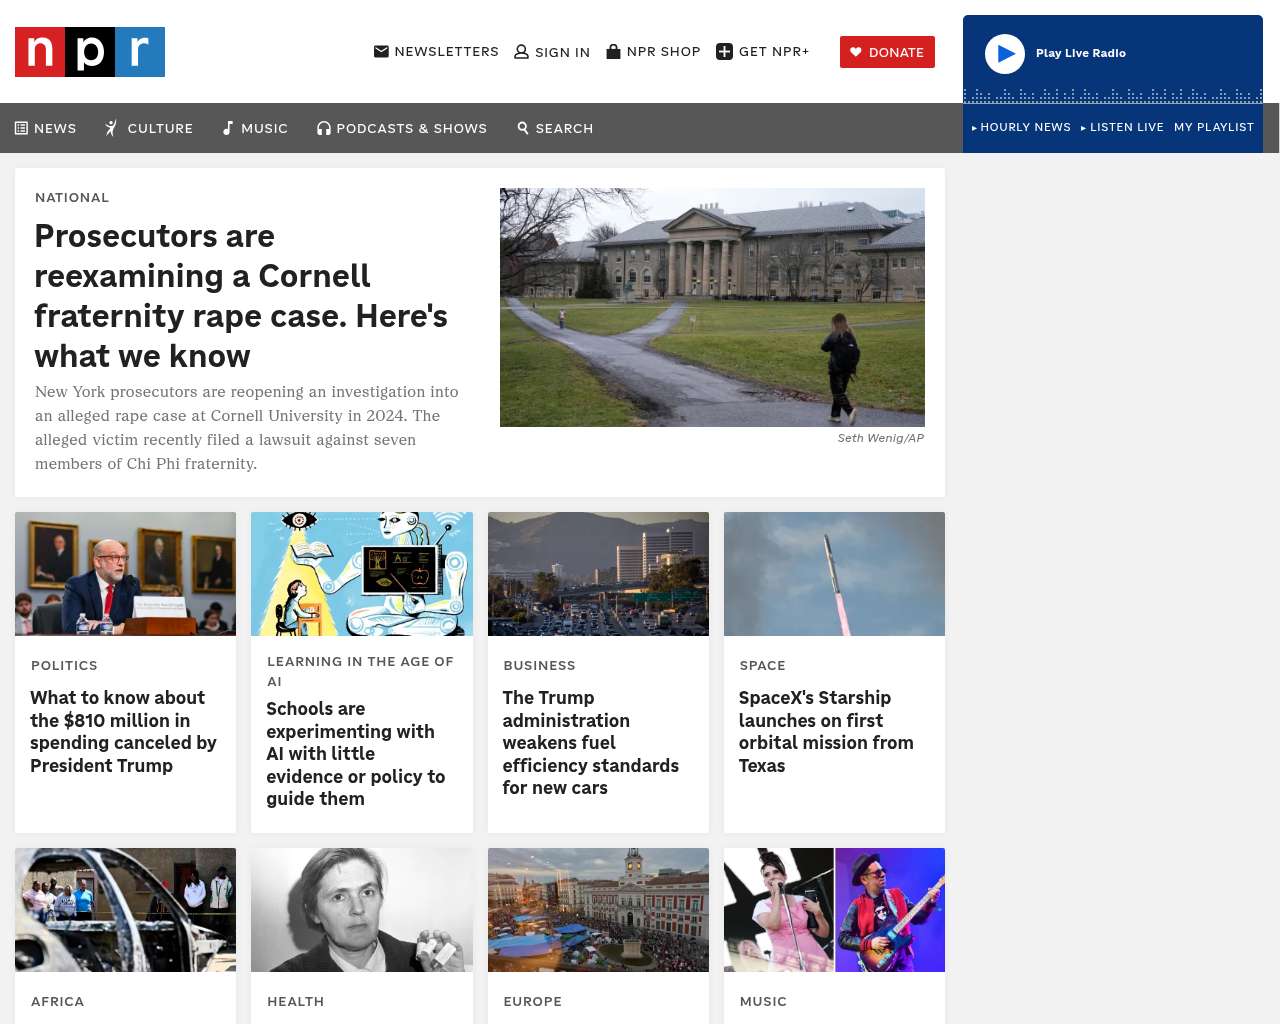Expand the Hourly News option

(x=1021, y=127)
